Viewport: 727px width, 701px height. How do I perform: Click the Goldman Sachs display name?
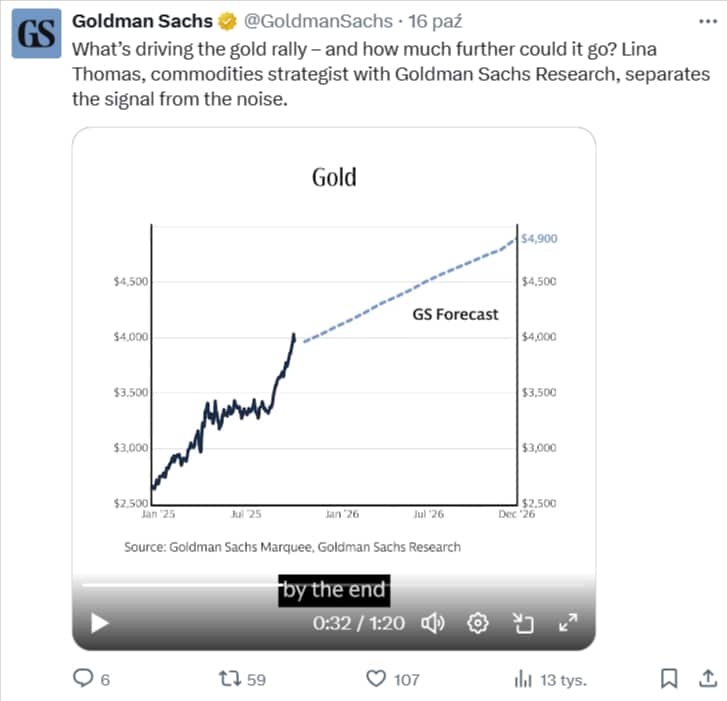(x=142, y=21)
